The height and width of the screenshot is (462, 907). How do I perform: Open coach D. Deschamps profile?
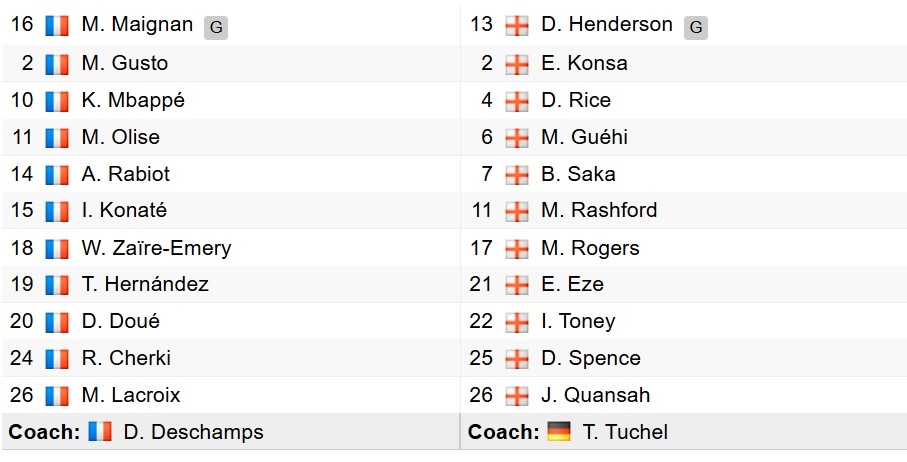tap(193, 432)
